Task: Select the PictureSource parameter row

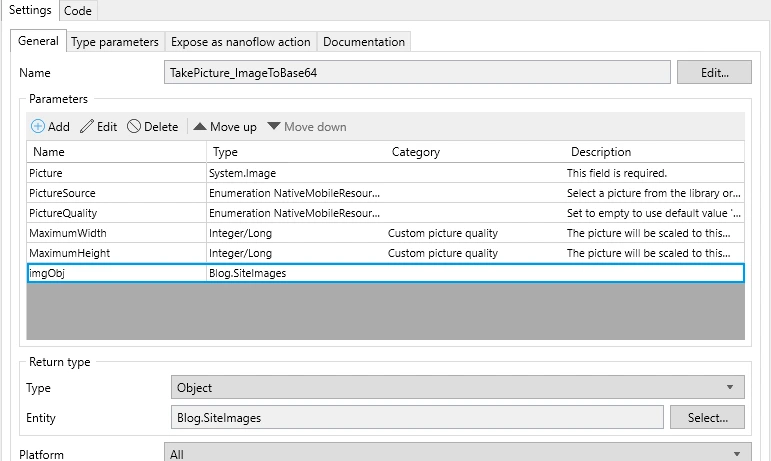Action: point(386,193)
